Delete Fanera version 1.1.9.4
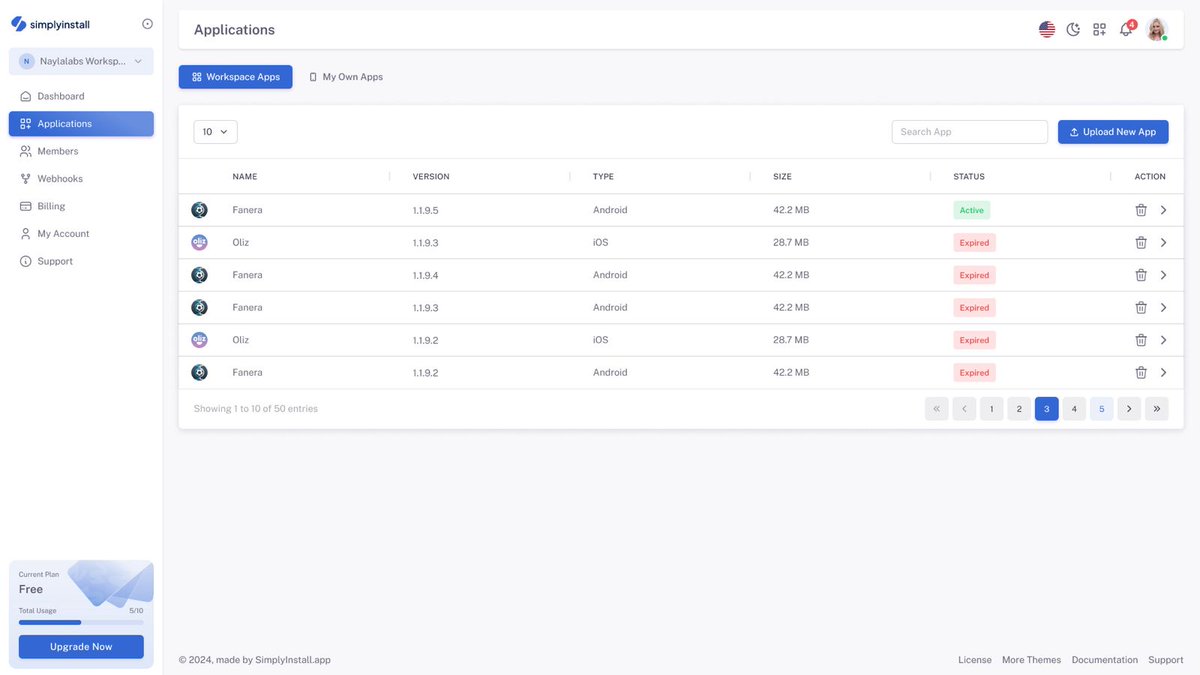Image resolution: width=1200 pixels, height=675 pixels. pos(1141,275)
